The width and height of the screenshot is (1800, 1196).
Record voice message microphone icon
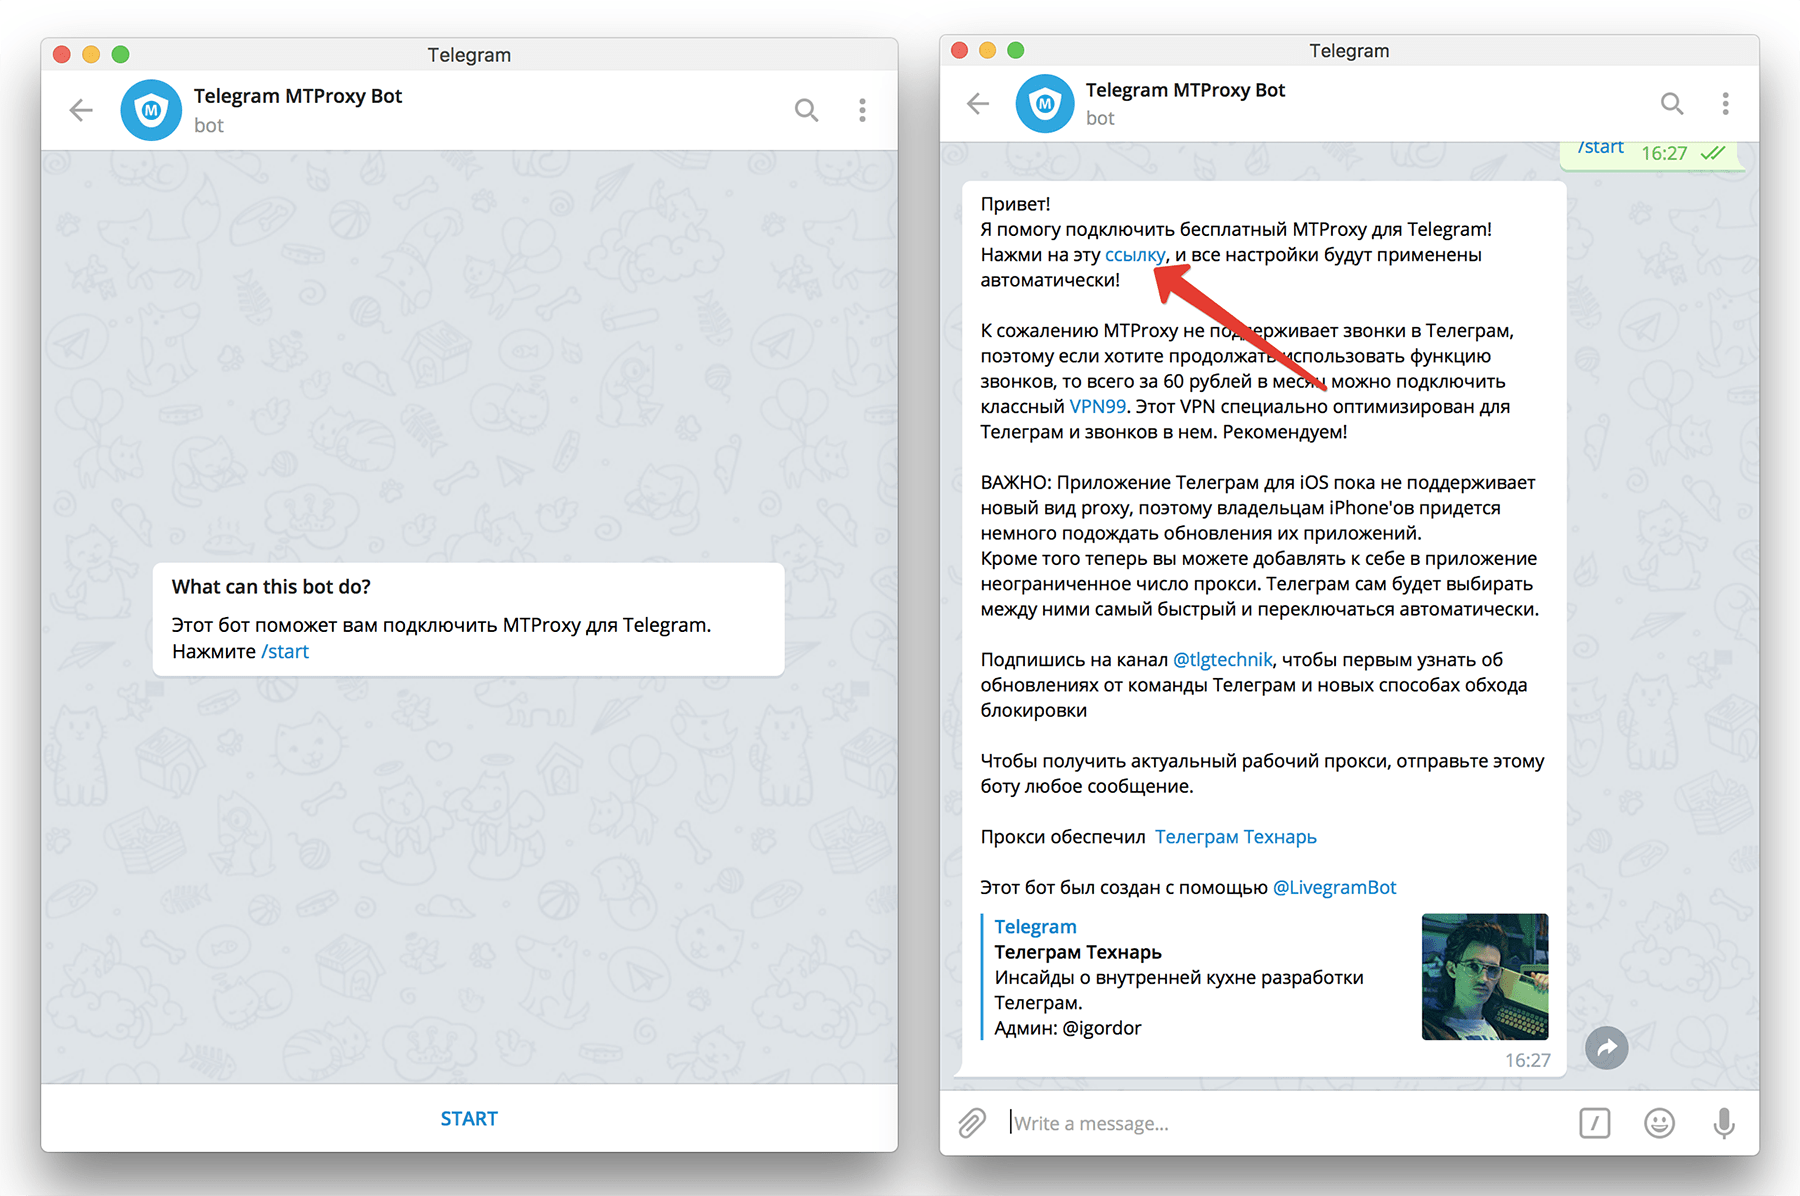(1724, 1123)
